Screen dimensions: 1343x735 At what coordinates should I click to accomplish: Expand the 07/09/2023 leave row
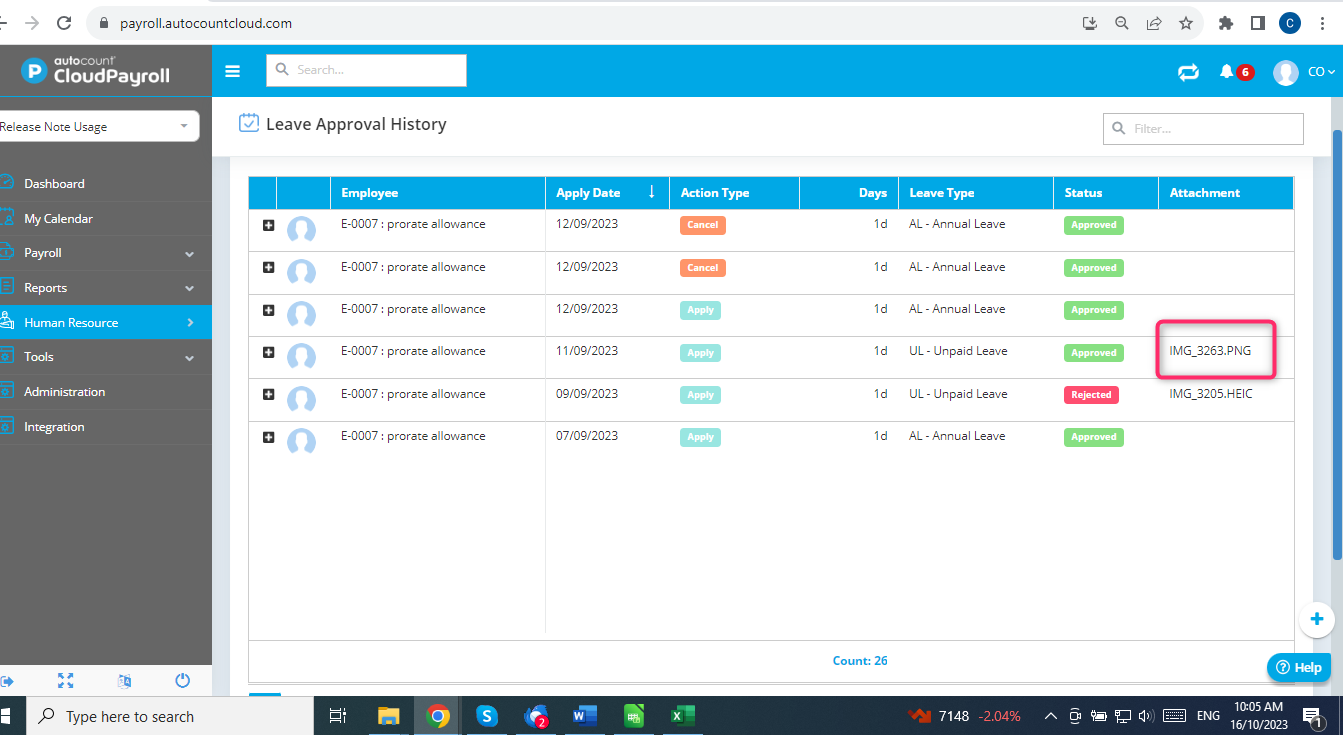268,437
